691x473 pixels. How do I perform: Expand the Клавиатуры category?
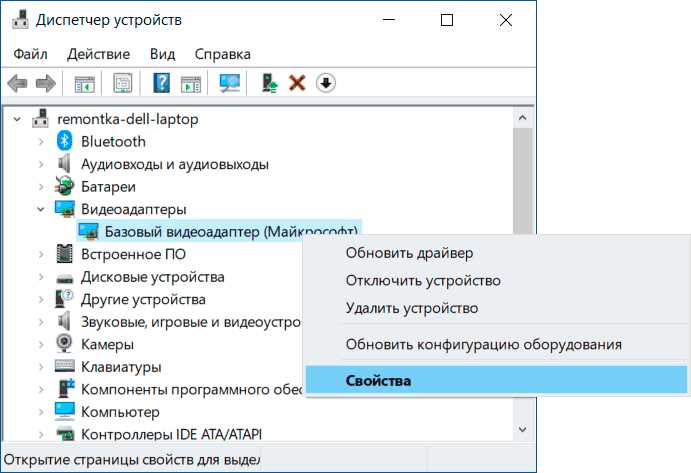41,367
